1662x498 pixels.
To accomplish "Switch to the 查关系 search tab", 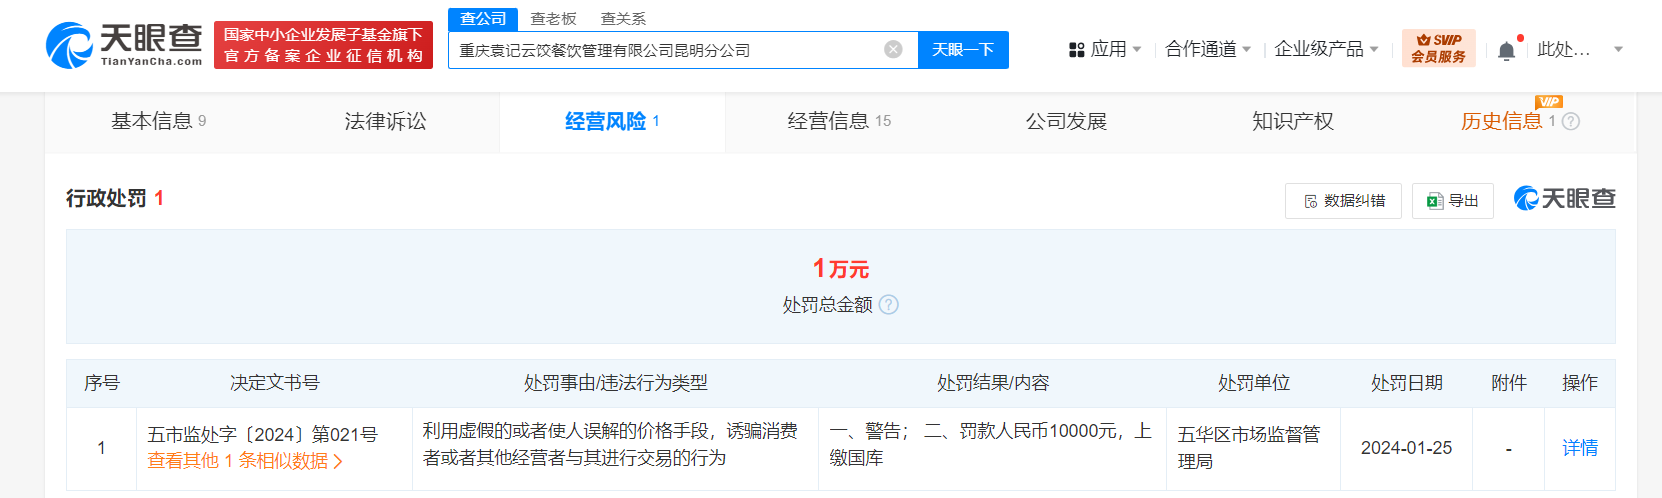I will click(x=623, y=19).
